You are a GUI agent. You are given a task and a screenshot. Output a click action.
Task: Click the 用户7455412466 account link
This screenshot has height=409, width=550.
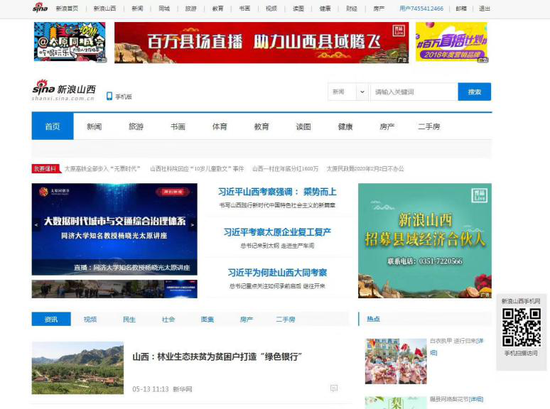[421, 8]
